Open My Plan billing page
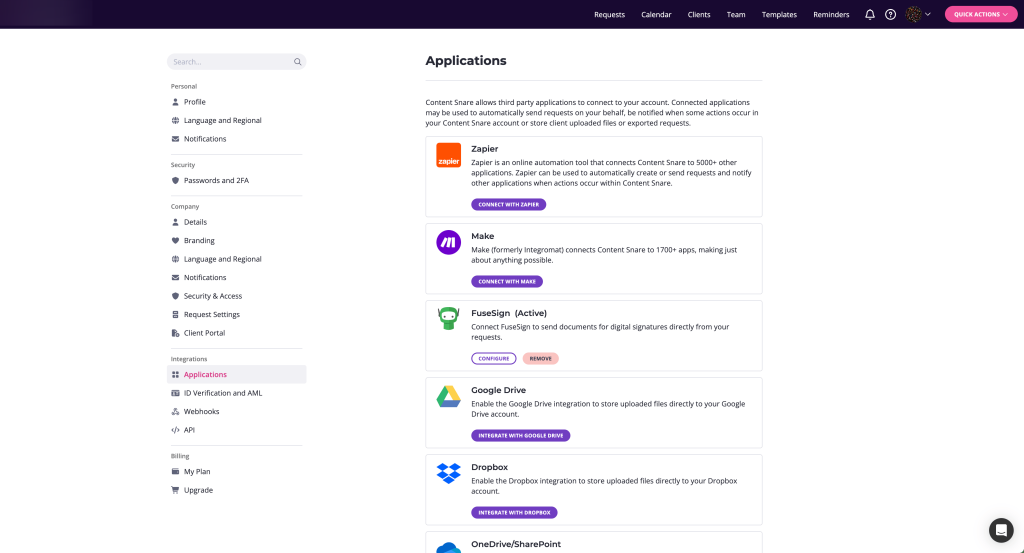 tap(197, 471)
